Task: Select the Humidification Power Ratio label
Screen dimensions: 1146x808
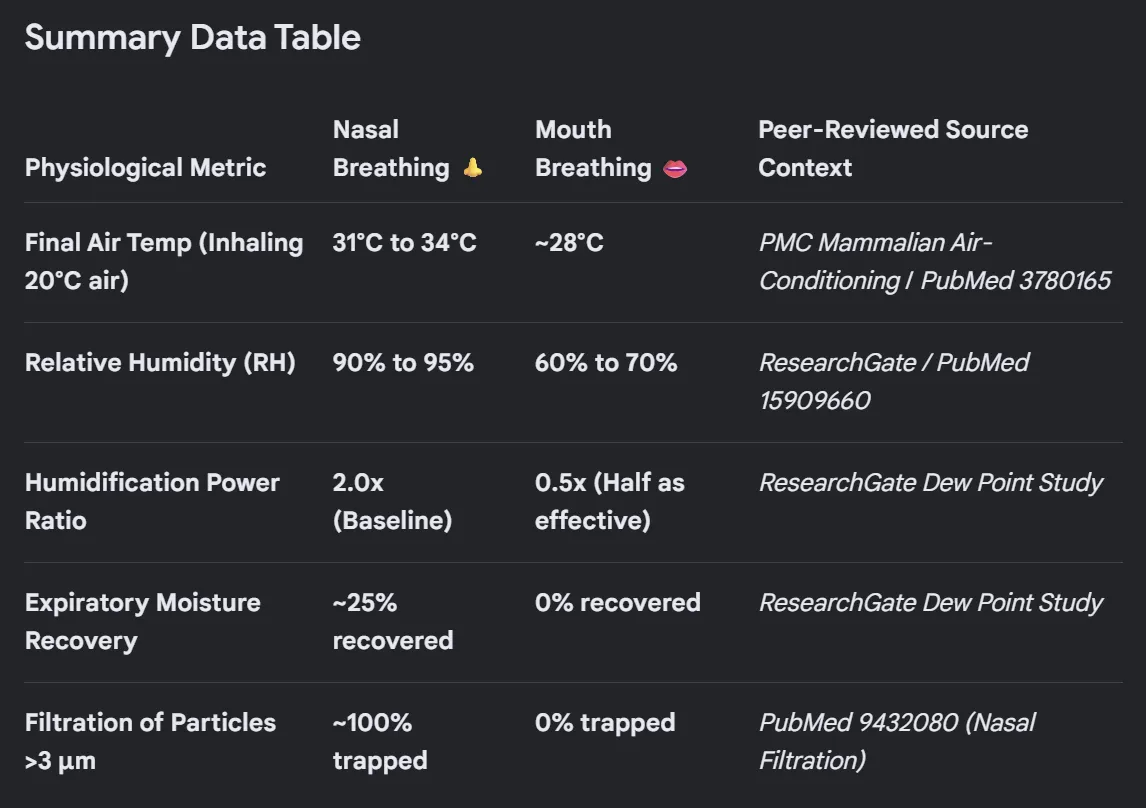Action: point(152,501)
